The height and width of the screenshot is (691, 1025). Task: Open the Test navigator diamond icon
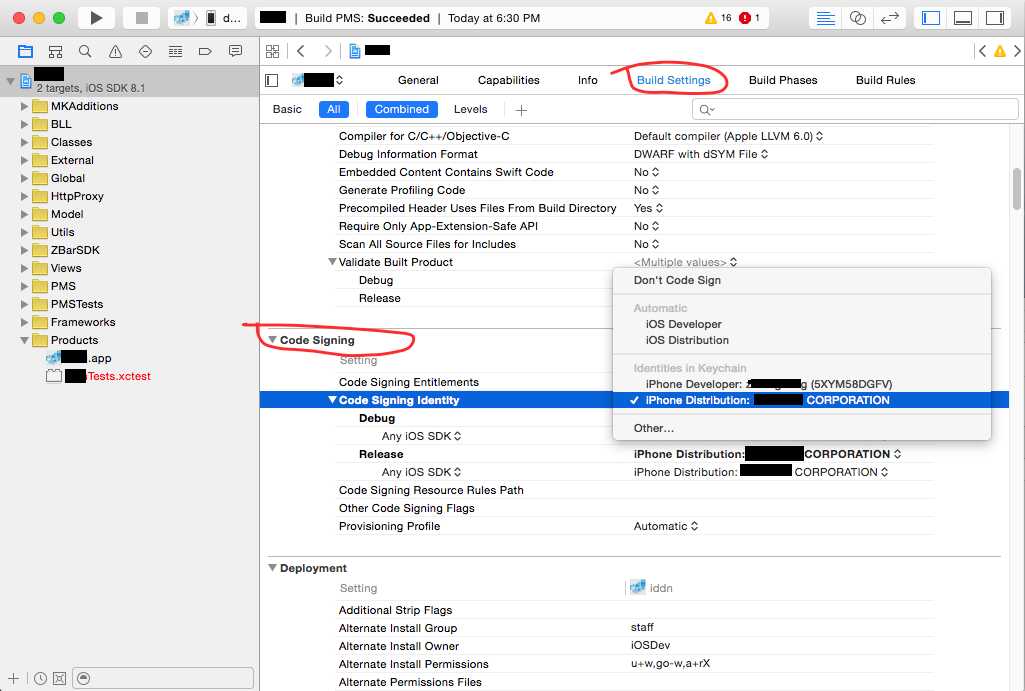pos(145,51)
